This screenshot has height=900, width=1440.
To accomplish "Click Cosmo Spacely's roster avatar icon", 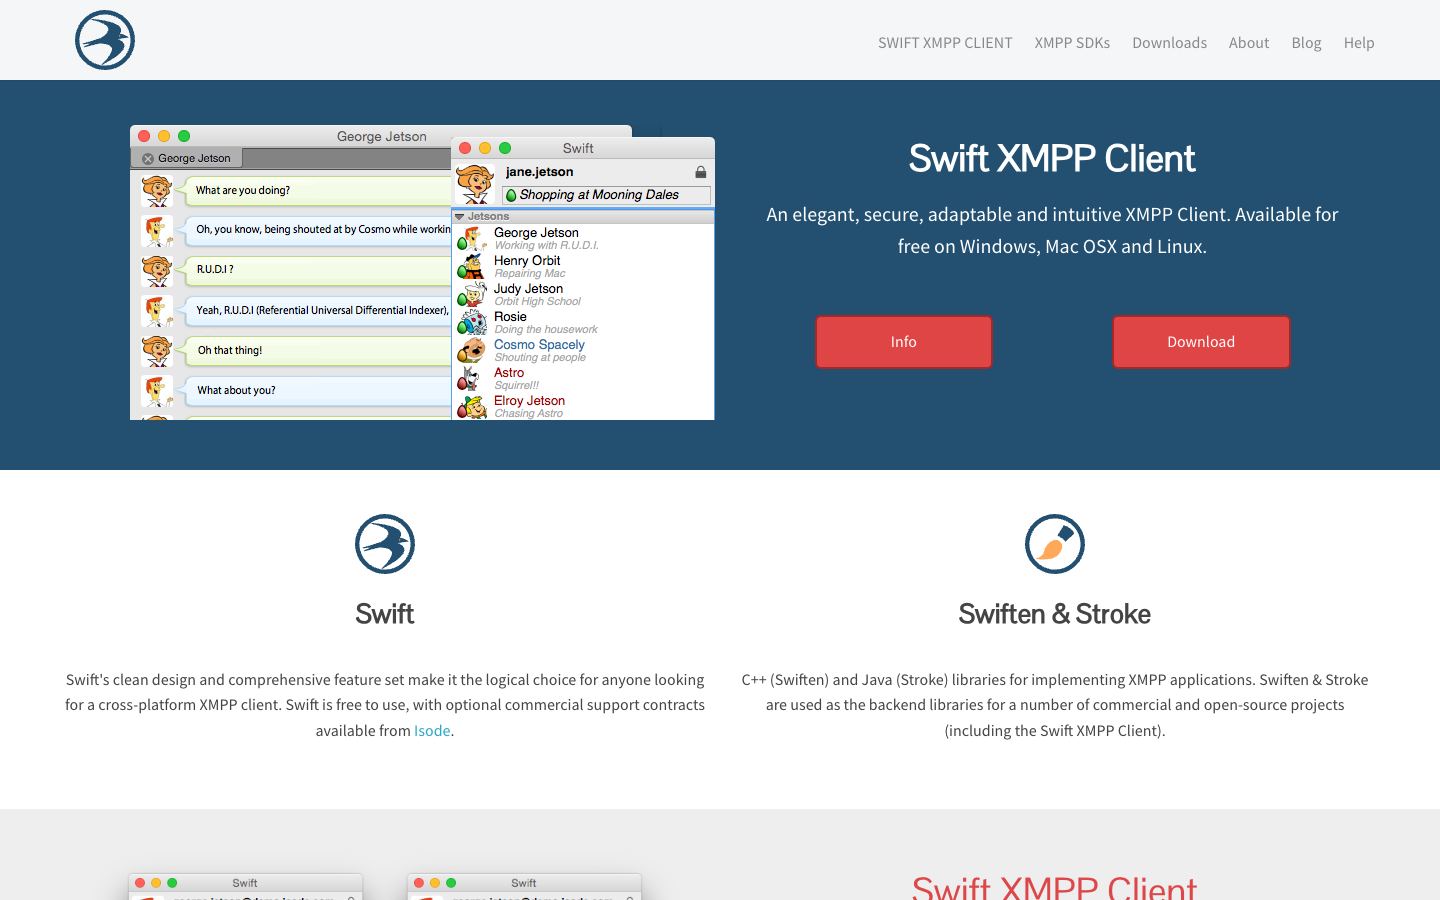I will (472, 350).
